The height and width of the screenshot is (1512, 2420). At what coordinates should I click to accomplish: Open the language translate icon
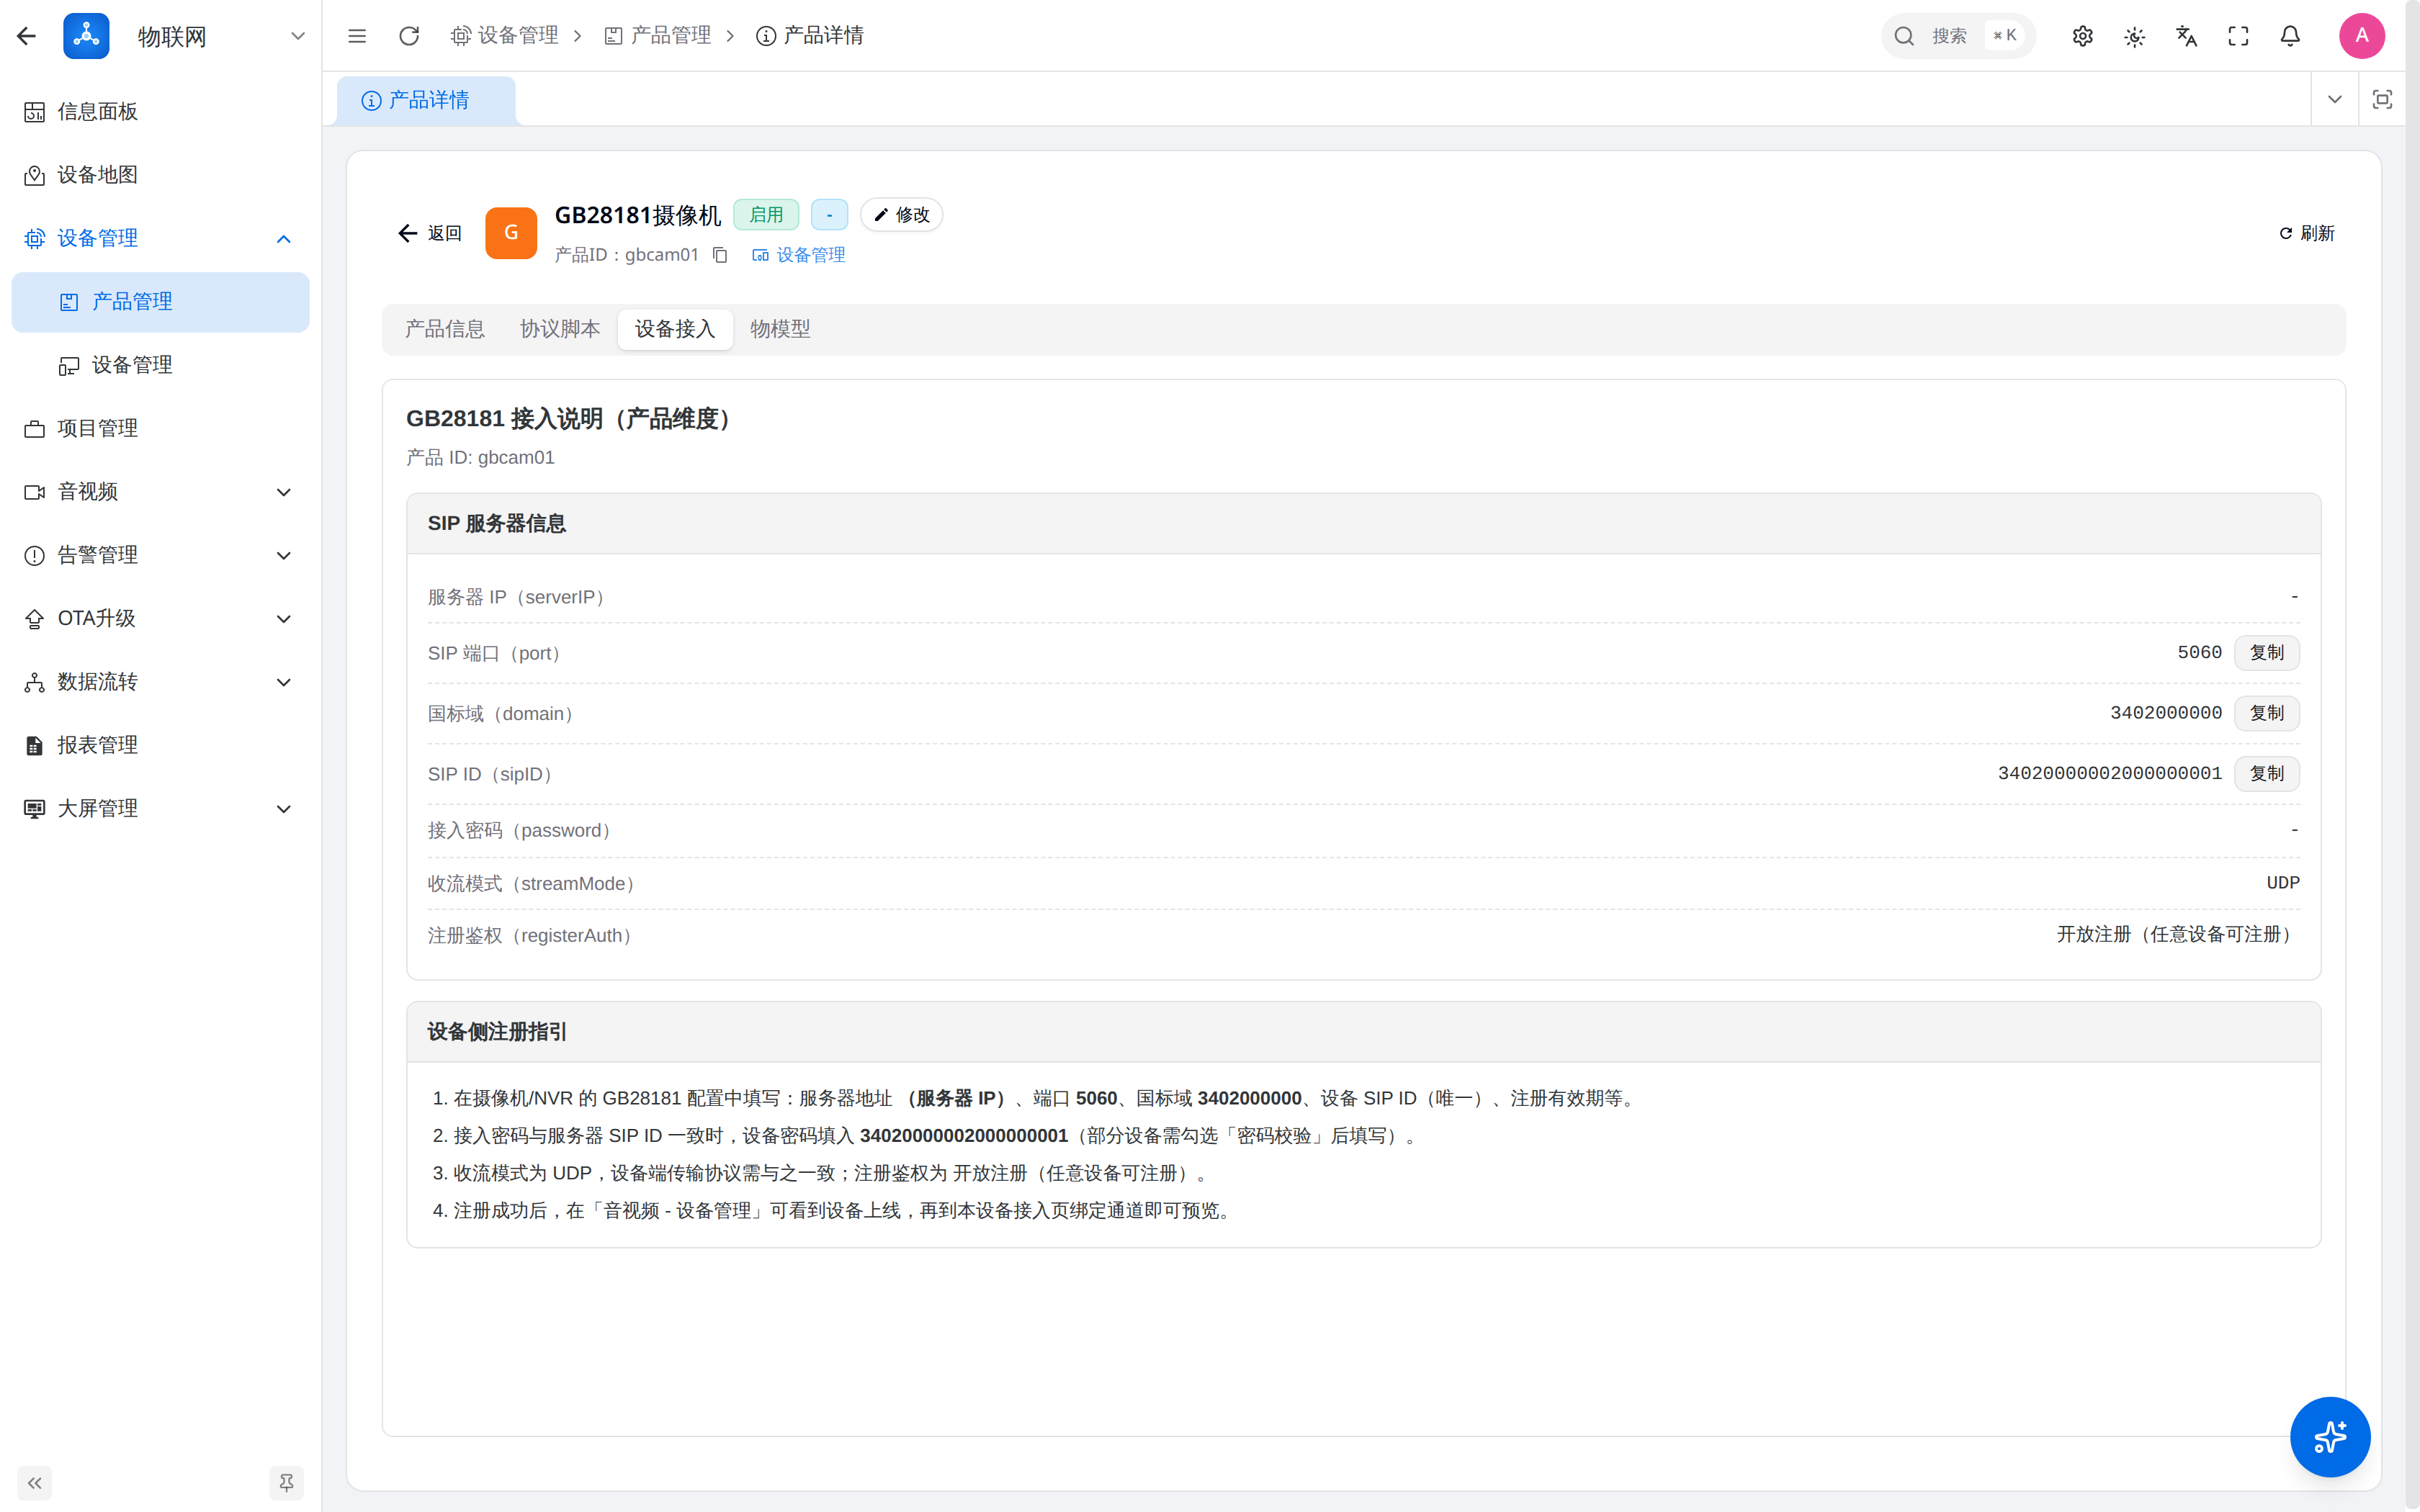[x=2187, y=36]
